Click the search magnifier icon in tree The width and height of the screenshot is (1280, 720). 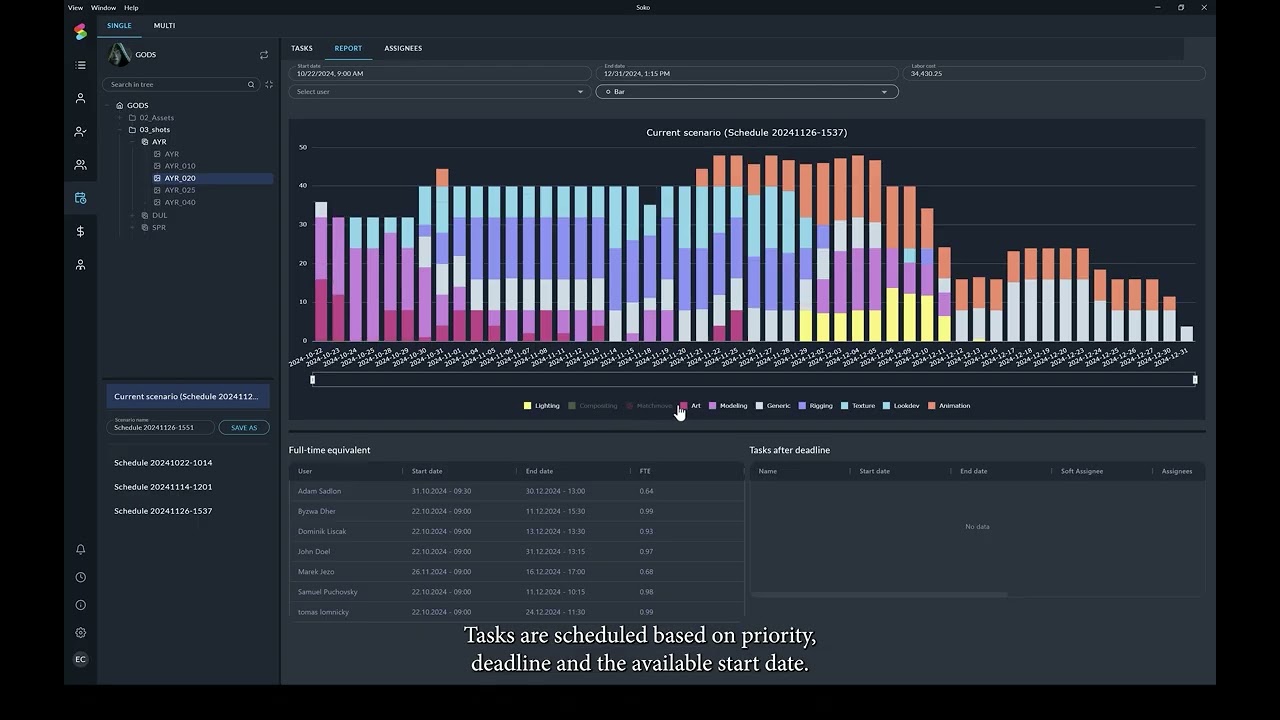coord(251,84)
